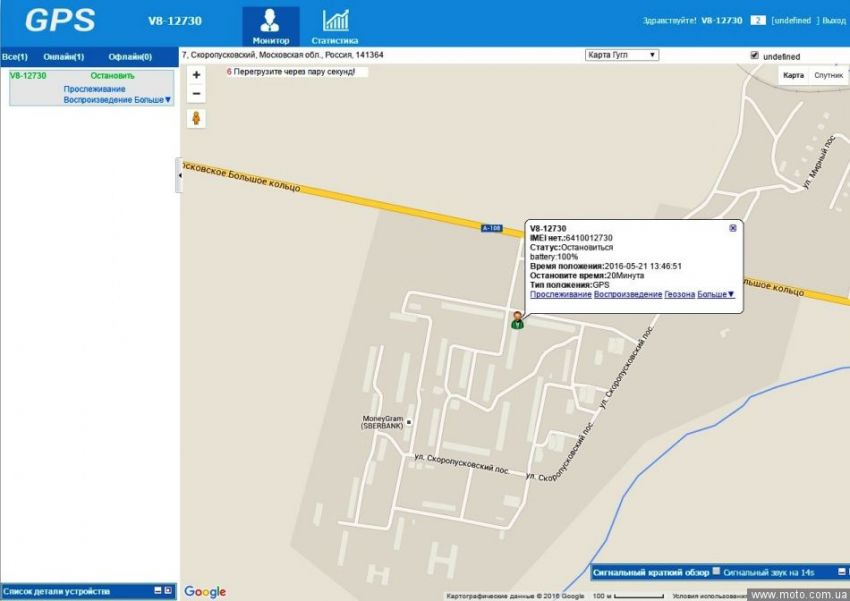Switch to the Офлайн(0) tab
Viewport: 850px width, 601px height.
point(130,57)
